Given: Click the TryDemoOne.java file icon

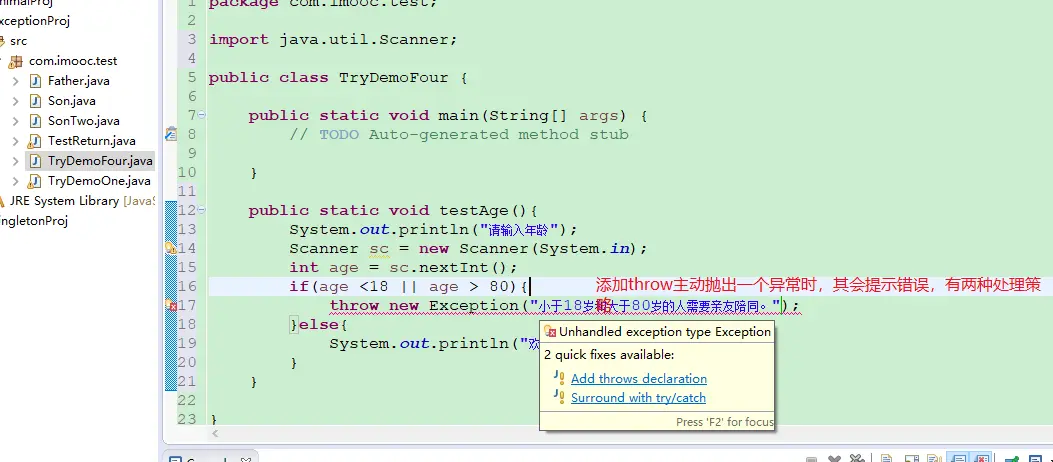Looking at the screenshot, I should (x=34, y=181).
